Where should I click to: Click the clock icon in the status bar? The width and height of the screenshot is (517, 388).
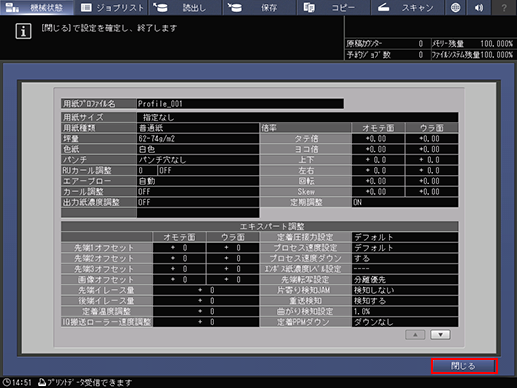click(x=6, y=382)
